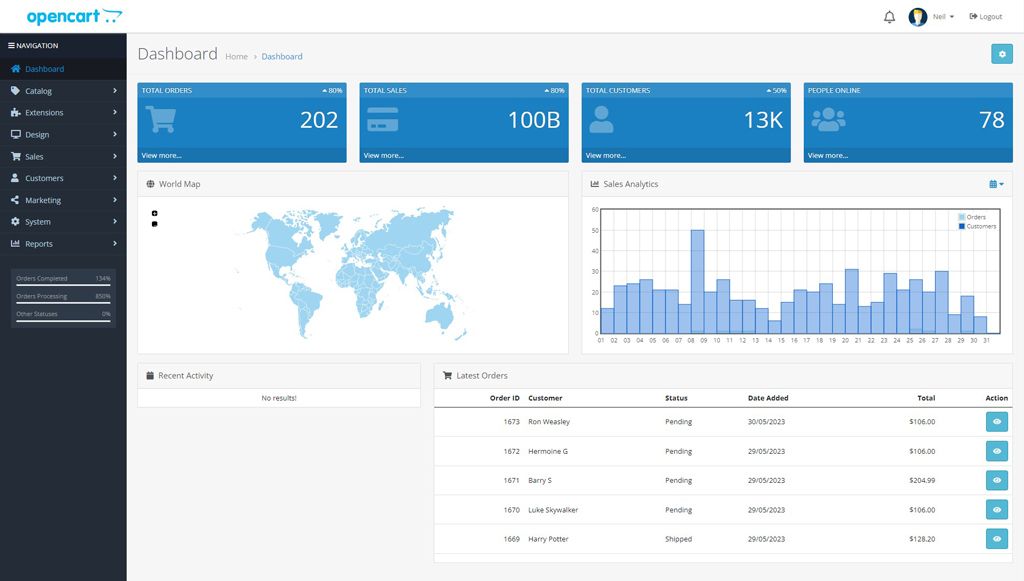Image resolution: width=1024 pixels, height=581 pixels.
Task: Expand the Extensions sidebar menu
Action: coord(63,113)
